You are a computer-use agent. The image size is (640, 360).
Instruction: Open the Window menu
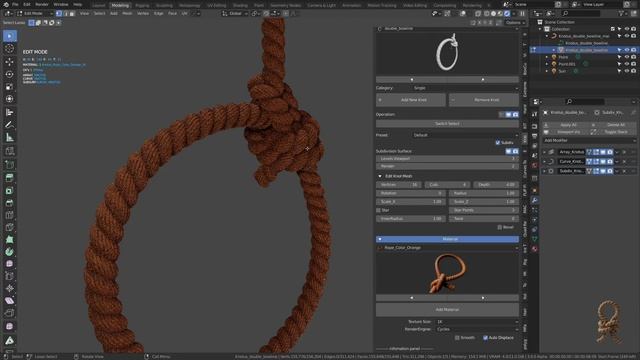tap(61, 4)
